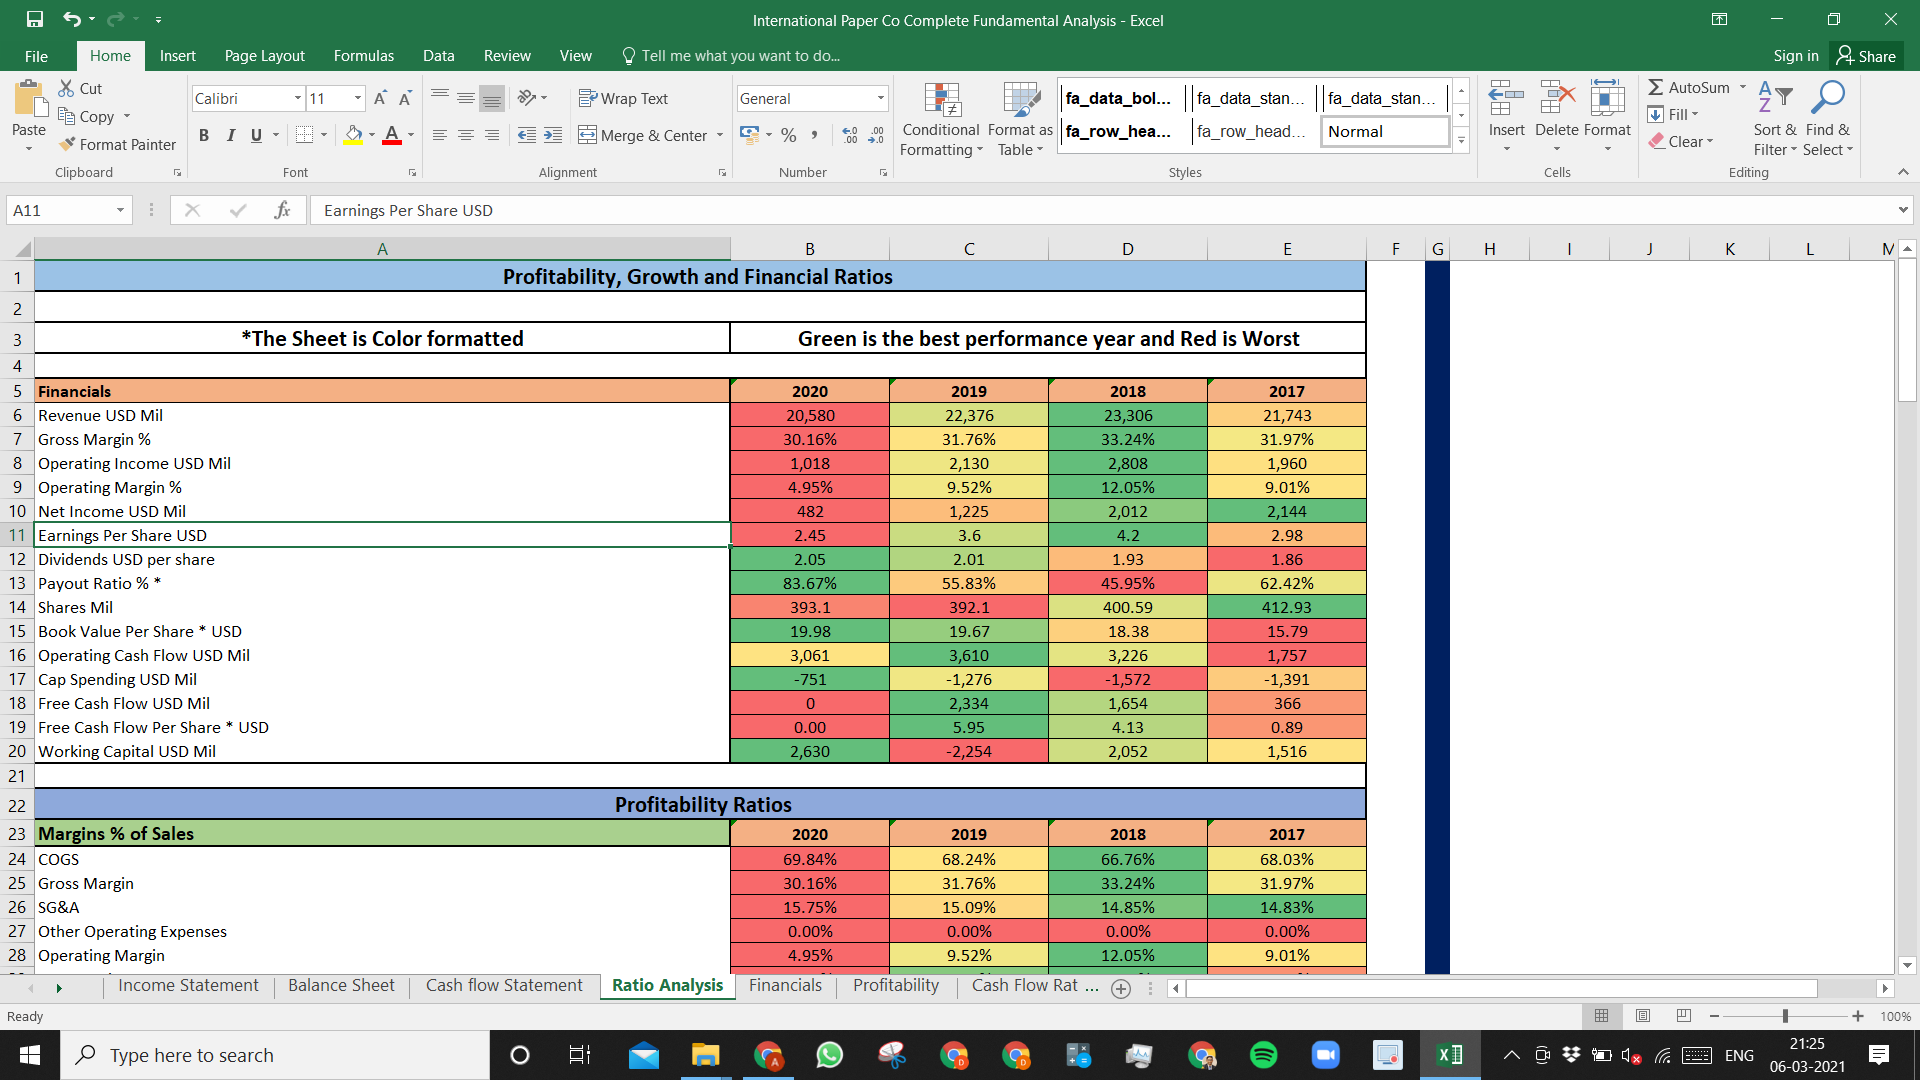Toggle Italic formatting
This screenshot has height=1080, width=1920.
(x=230, y=135)
